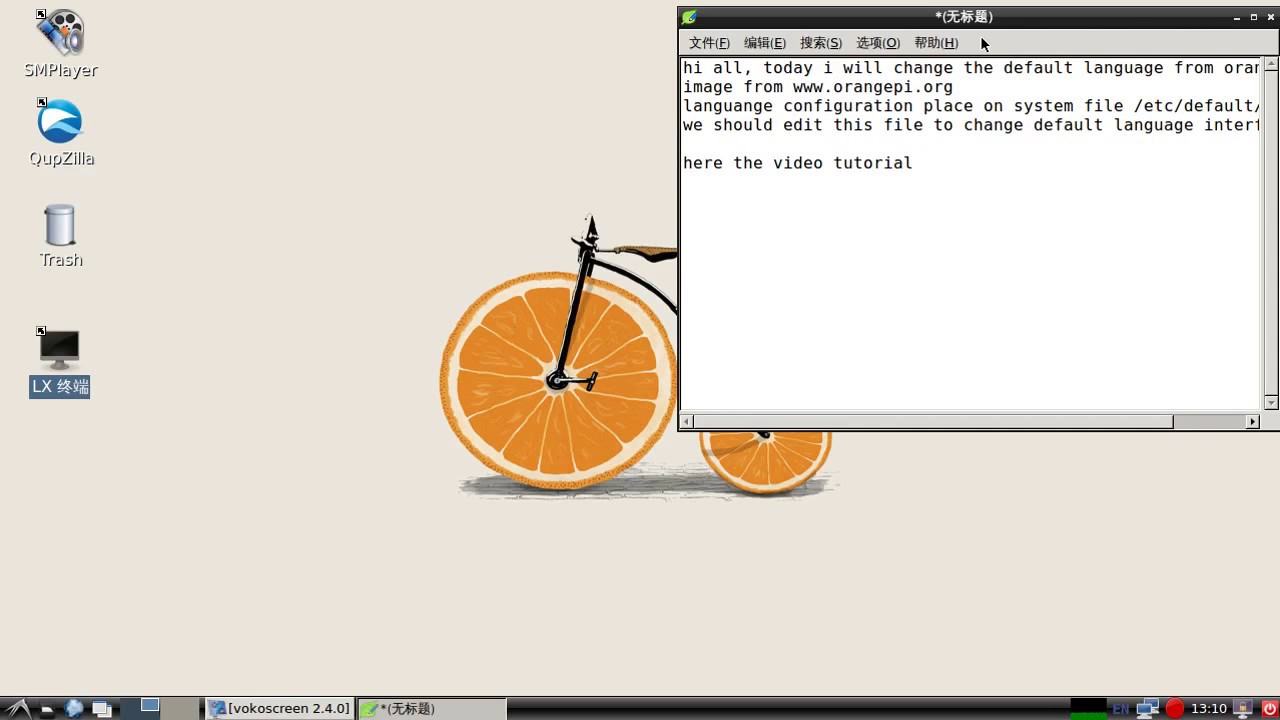Viewport: 1280px width, 720px height.
Task: Click 'here the video tutorial' line in editor
Action: [798, 163]
